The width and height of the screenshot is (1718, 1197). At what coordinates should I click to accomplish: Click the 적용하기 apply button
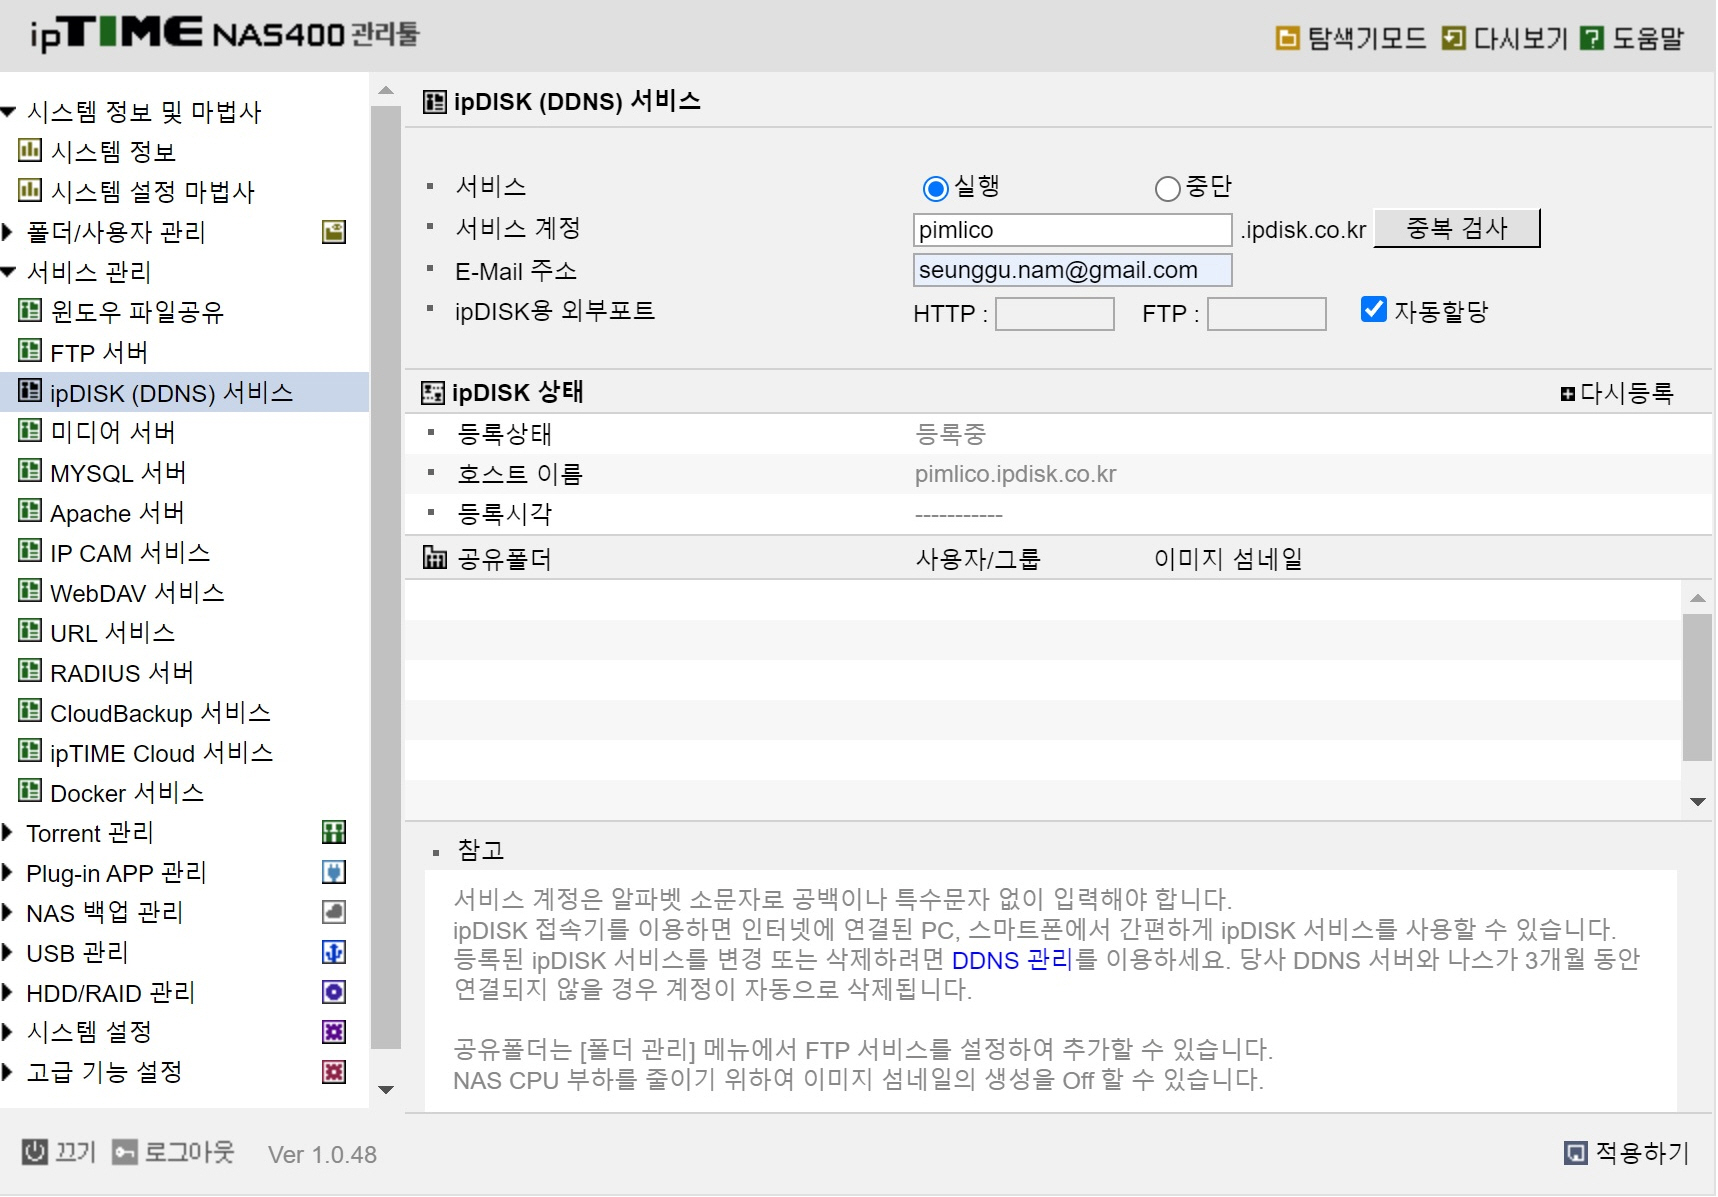pyautogui.click(x=1627, y=1153)
